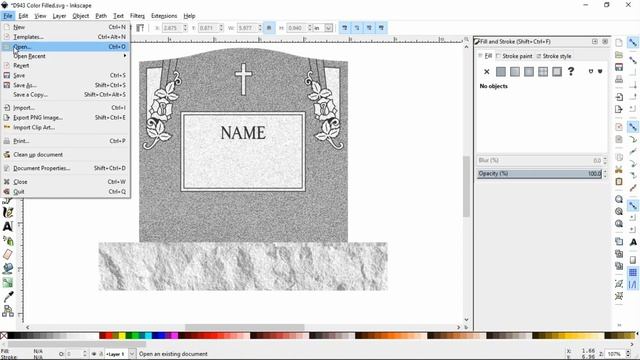640x360 pixels.
Task: Expand the Open Recent submenu arrow
Action: click(x=125, y=56)
